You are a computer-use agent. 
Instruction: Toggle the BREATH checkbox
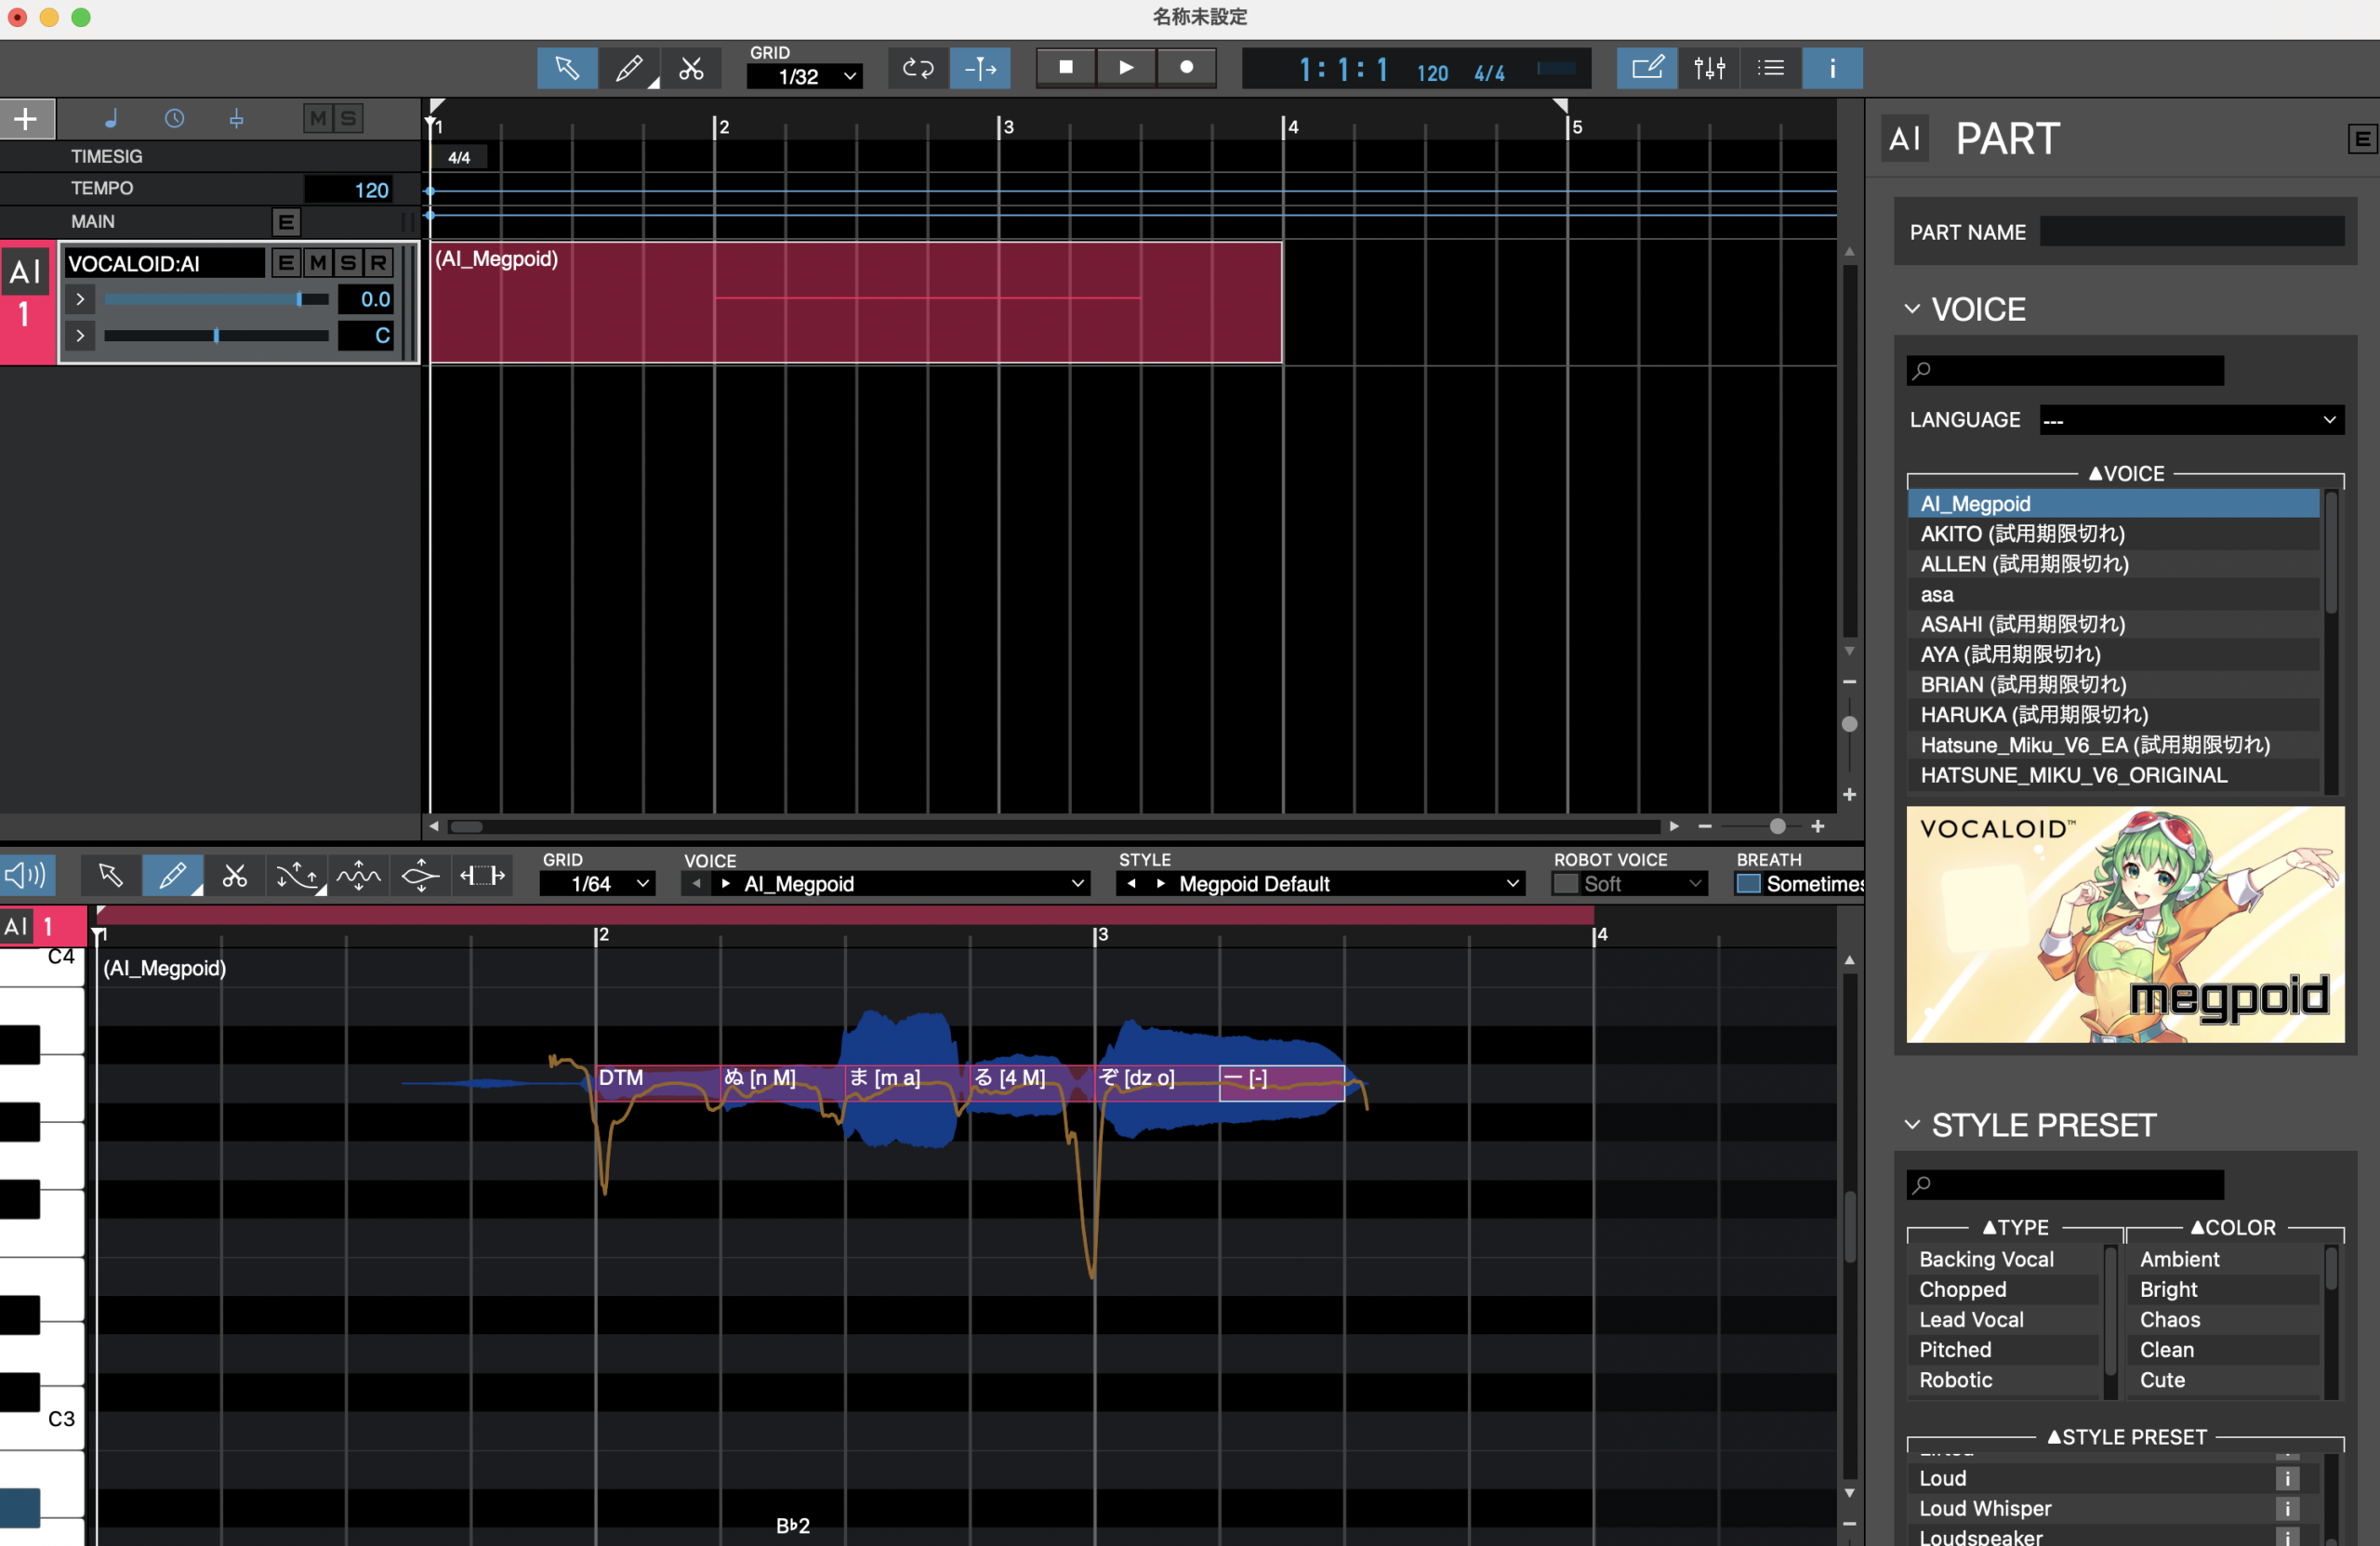(x=1749, y=884)
